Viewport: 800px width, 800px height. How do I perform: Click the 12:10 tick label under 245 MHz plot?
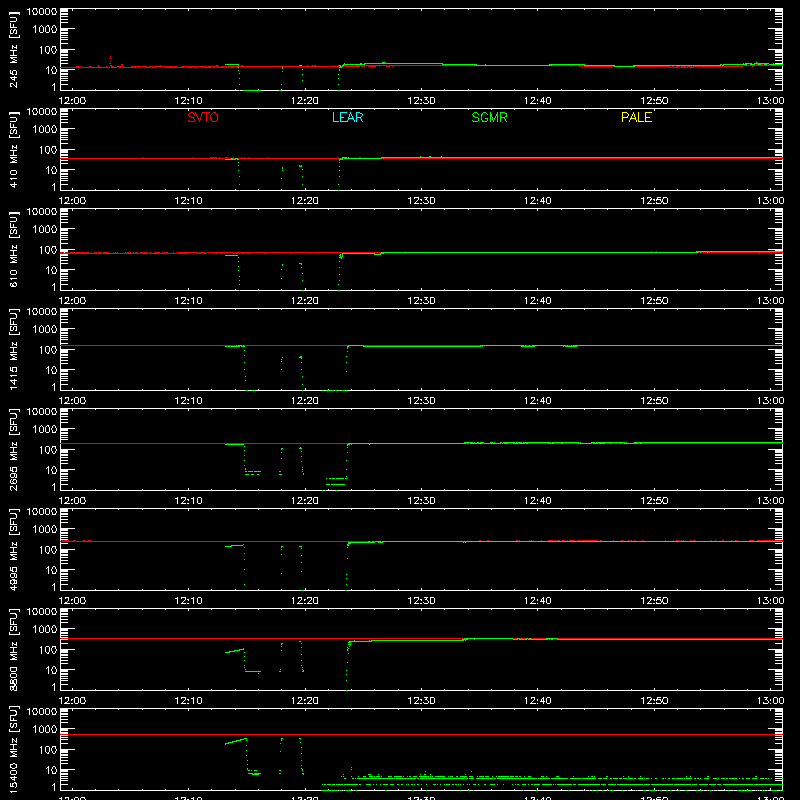pos(188,101)
